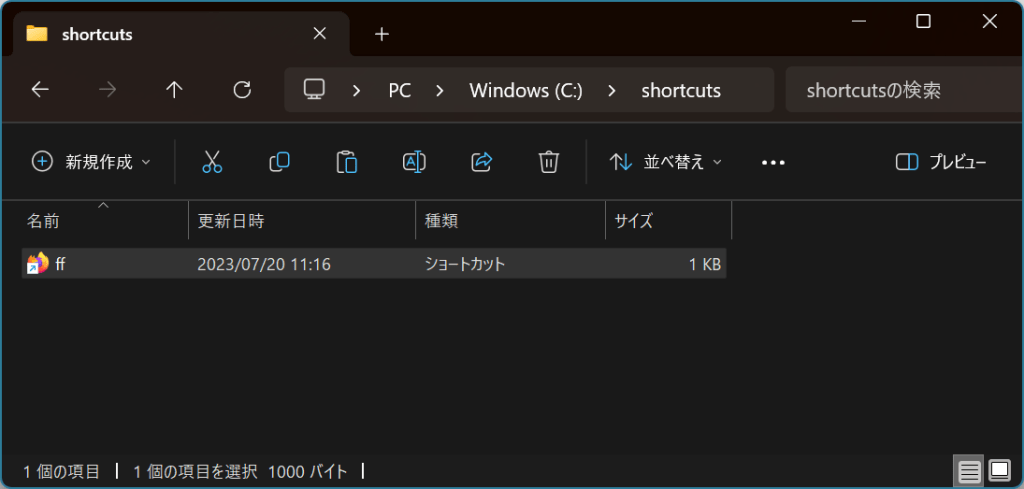
Task: Toggle the プレビュー preview pane
Action: [941, 162]
